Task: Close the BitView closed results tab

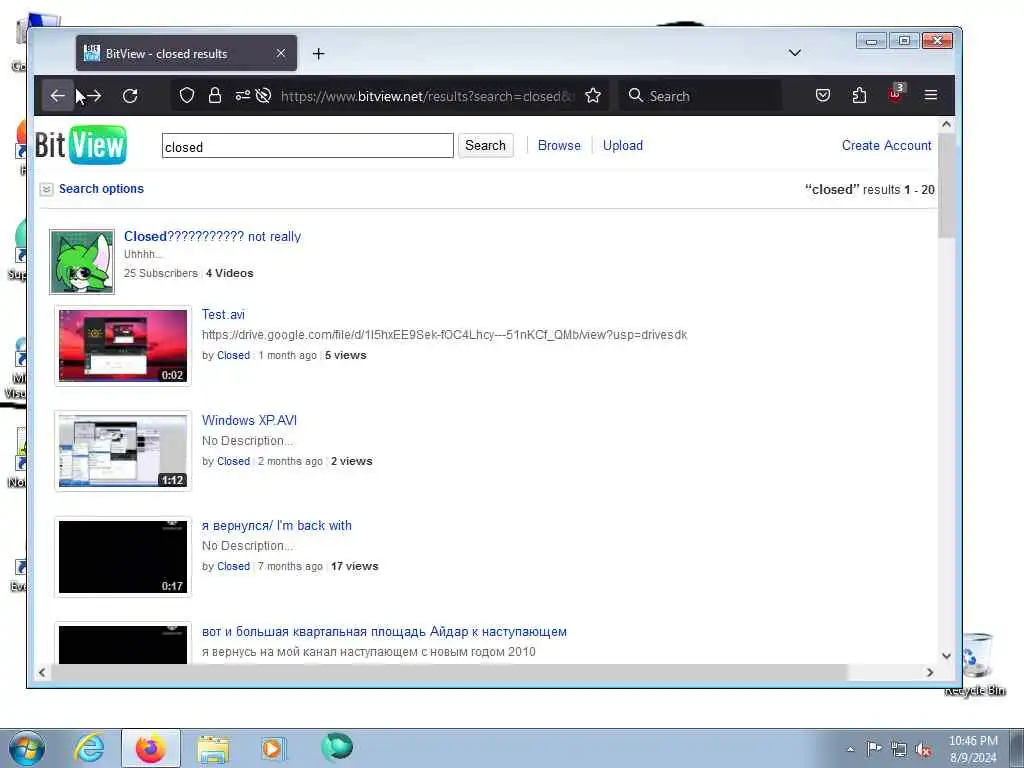Action: point(281,53)
